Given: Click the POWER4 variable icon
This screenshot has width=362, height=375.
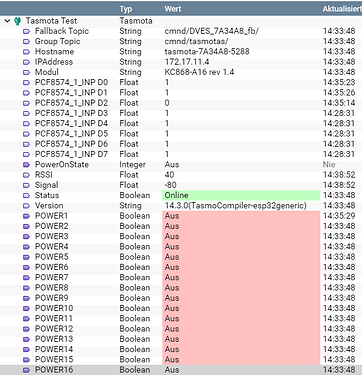Looking at the screenshot, I should pos(26,247).
